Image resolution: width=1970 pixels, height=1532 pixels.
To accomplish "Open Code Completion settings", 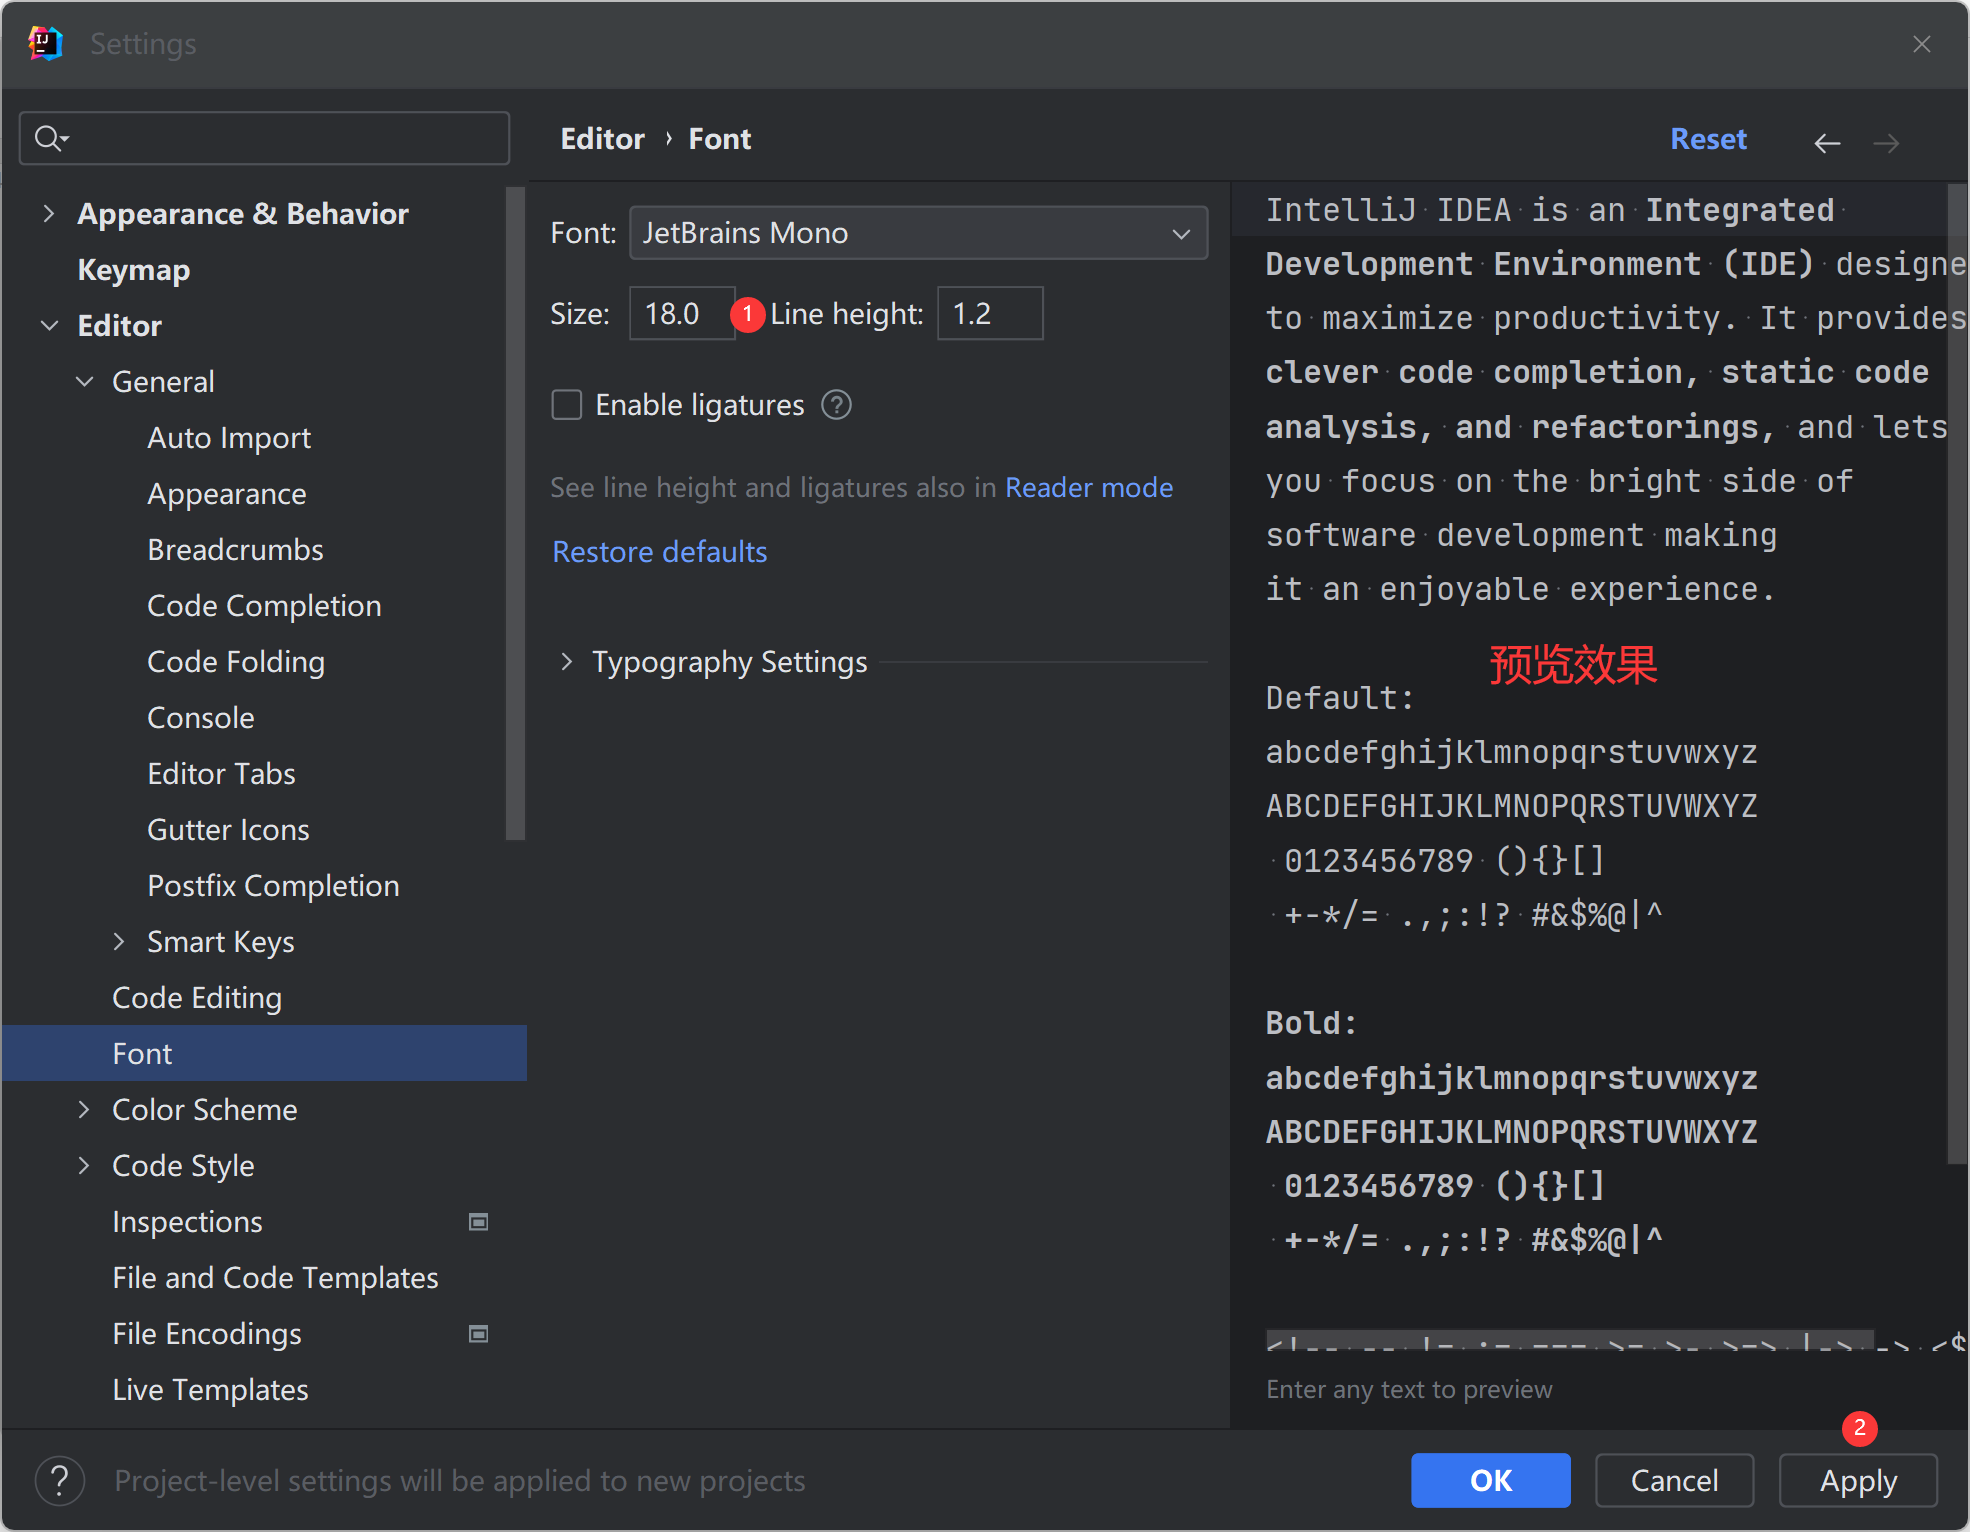I will tap(264, 606).
